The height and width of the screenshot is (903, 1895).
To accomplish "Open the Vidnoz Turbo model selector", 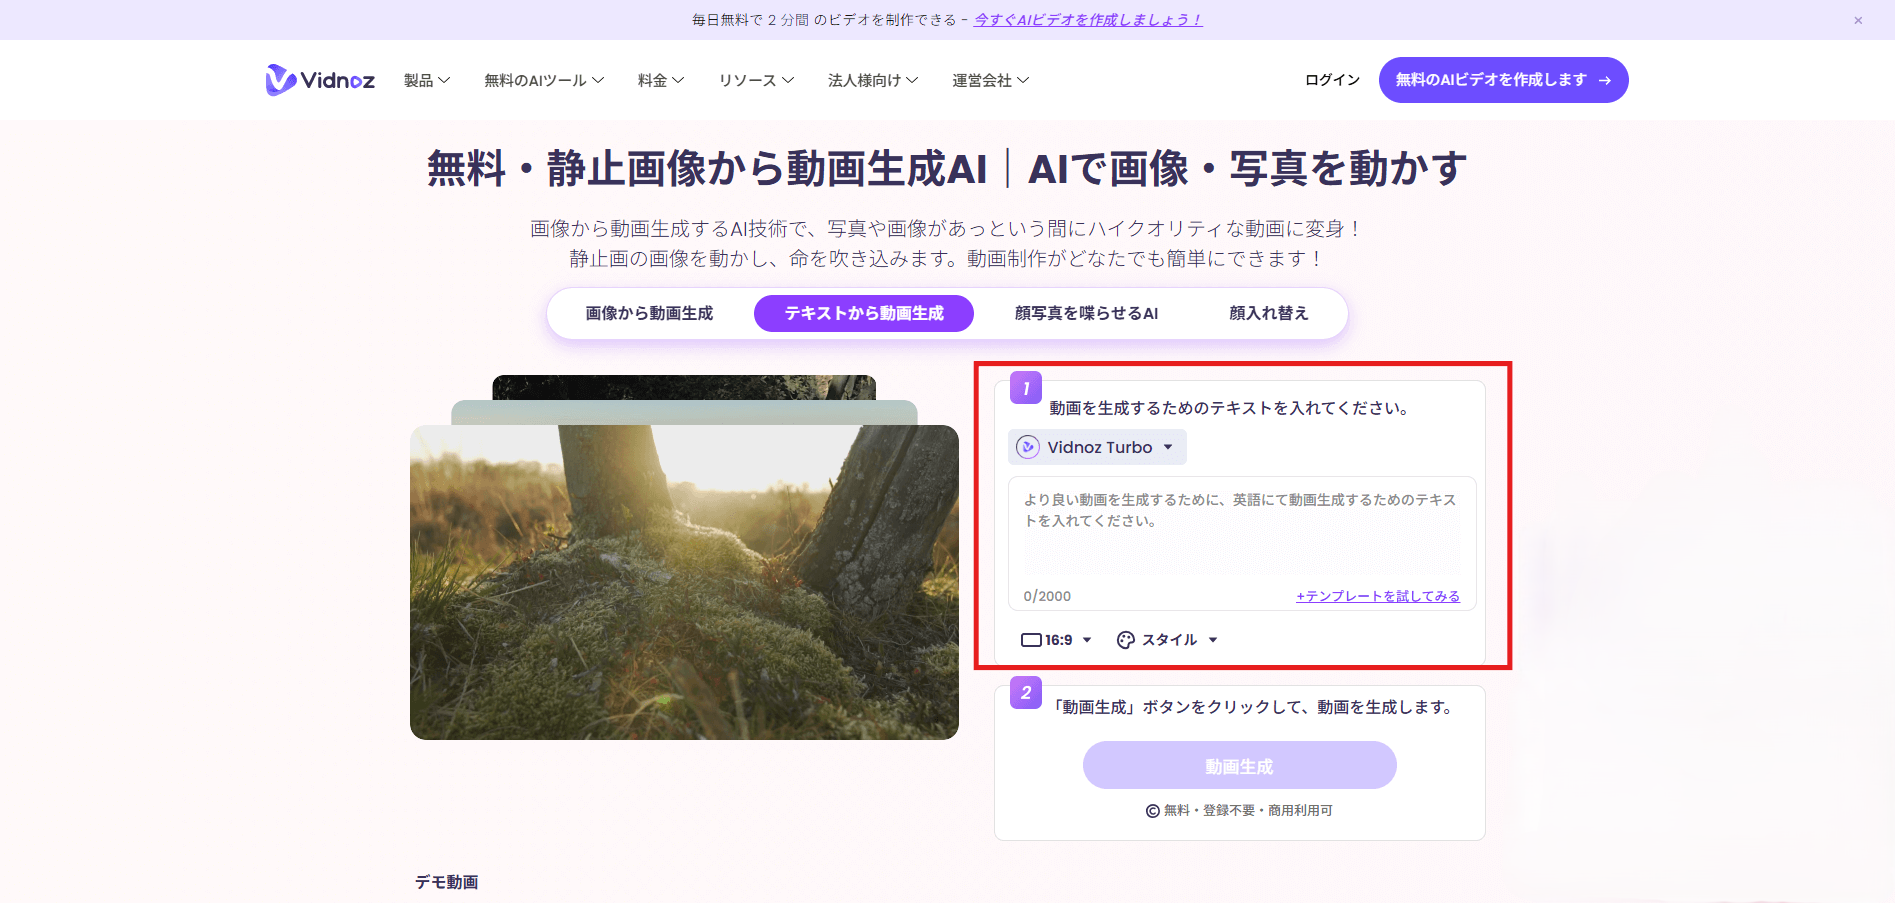I will click(x=1096, y=447).
